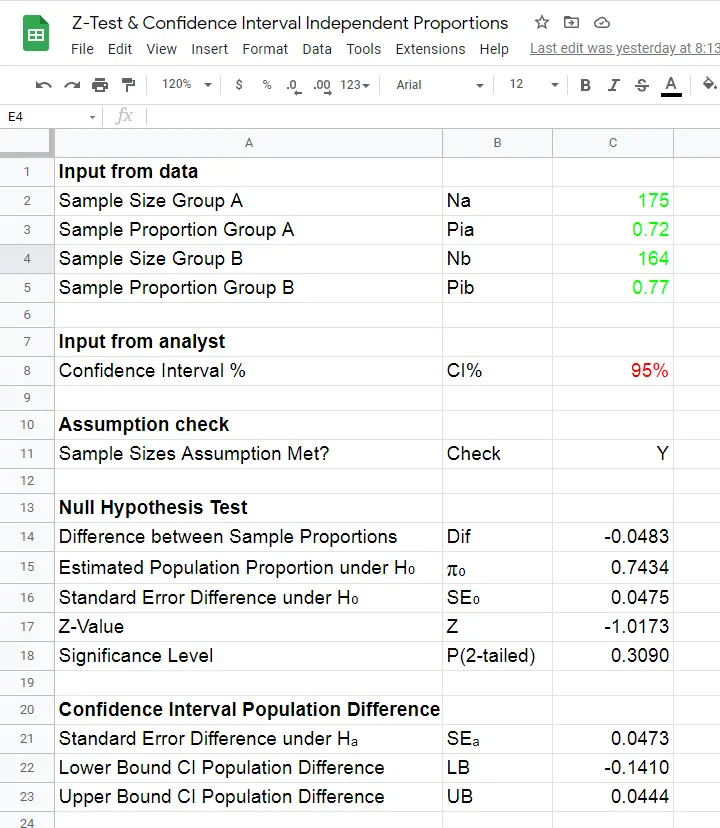The height and width of the screenshot is (828, 720).
Task: Select the P(2-tailed) label cell
Action: coord(497,656)
